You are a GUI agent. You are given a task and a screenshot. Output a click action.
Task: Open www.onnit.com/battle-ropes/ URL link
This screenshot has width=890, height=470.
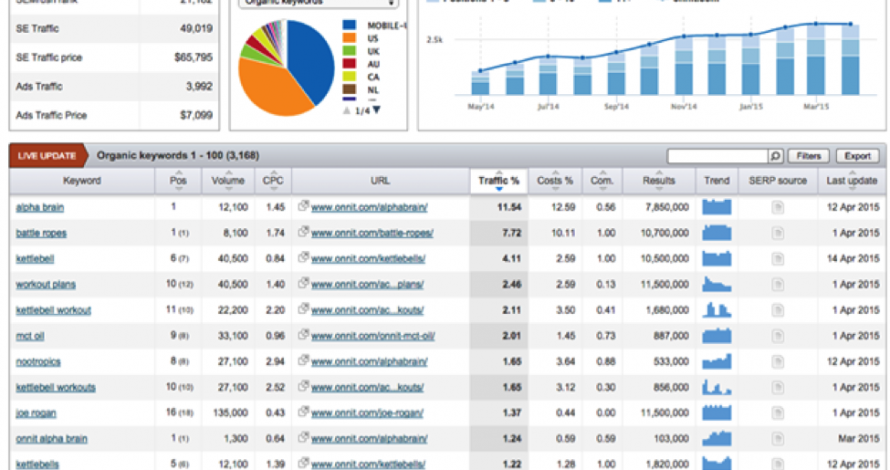pyautogui.click(x=372, y=233)
